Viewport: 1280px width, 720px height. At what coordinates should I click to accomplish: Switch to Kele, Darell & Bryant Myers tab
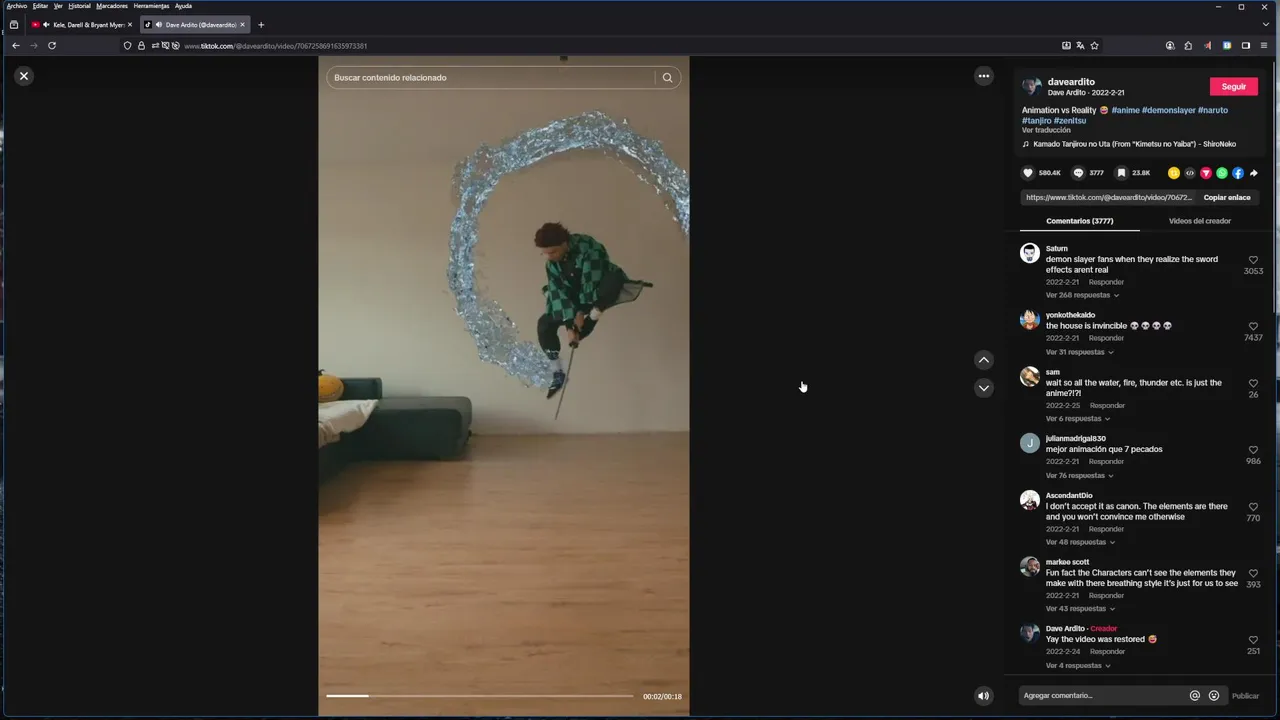pos(80,25)
